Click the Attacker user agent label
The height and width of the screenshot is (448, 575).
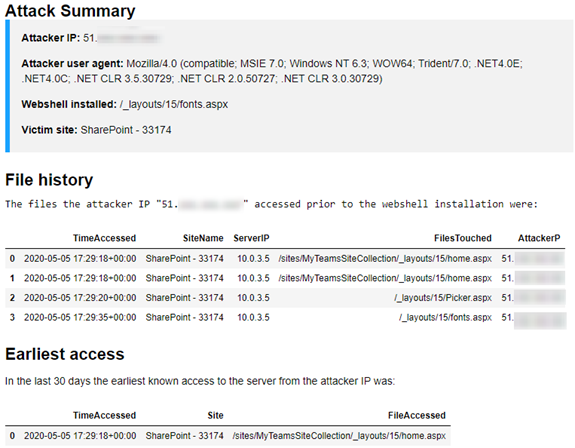point(72,63)
